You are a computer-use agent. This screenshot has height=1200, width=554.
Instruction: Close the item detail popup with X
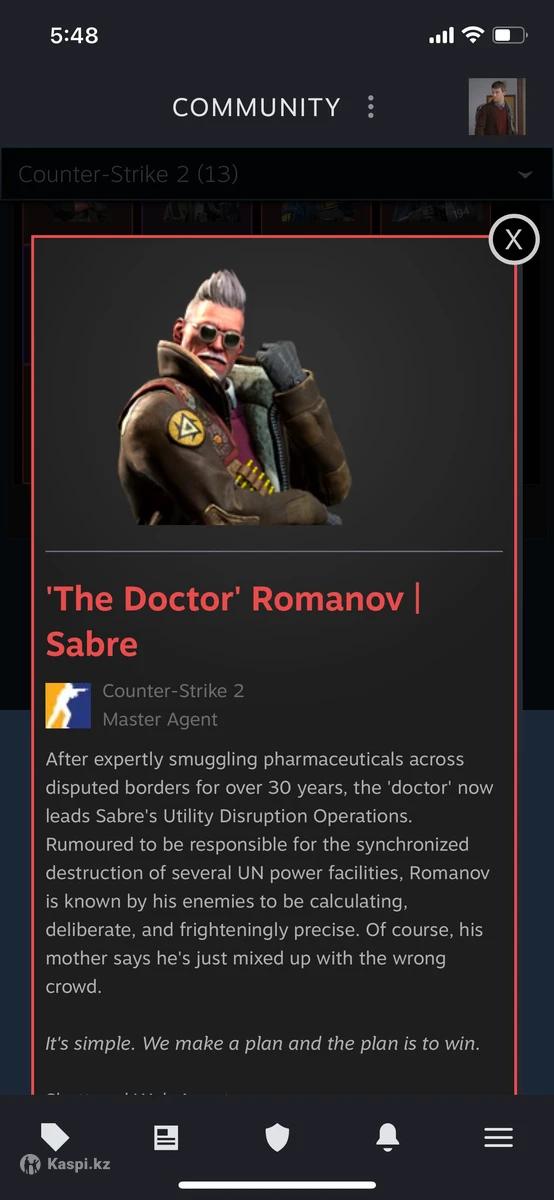514,239
